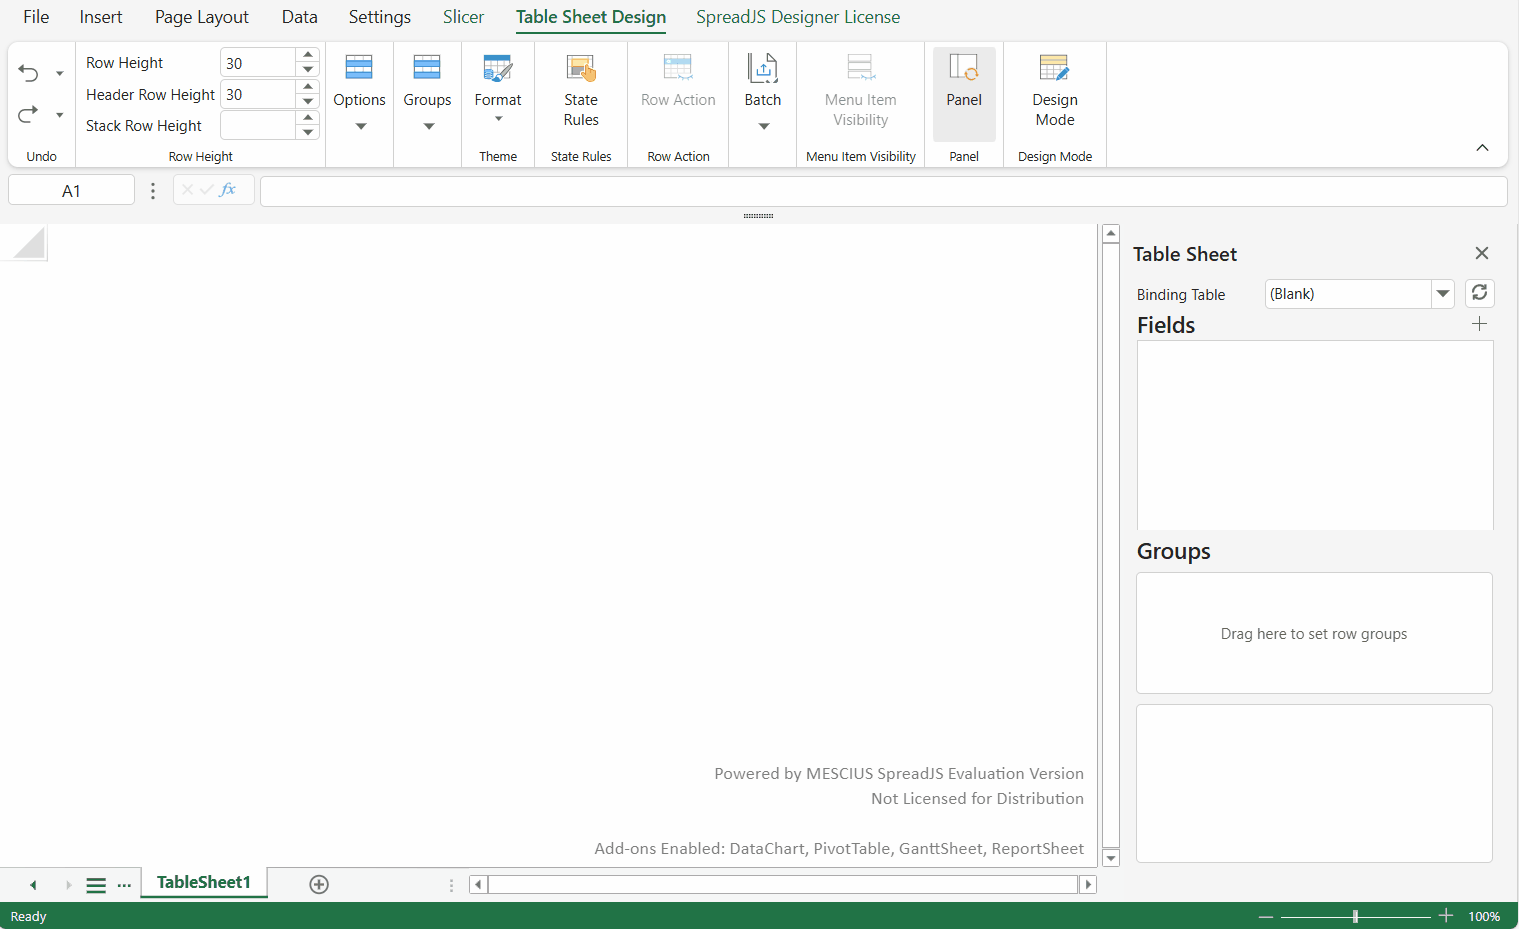The height and width of the screenshot is (929, 1519).
Task: Add a new sheet tab
Action: 319,884
